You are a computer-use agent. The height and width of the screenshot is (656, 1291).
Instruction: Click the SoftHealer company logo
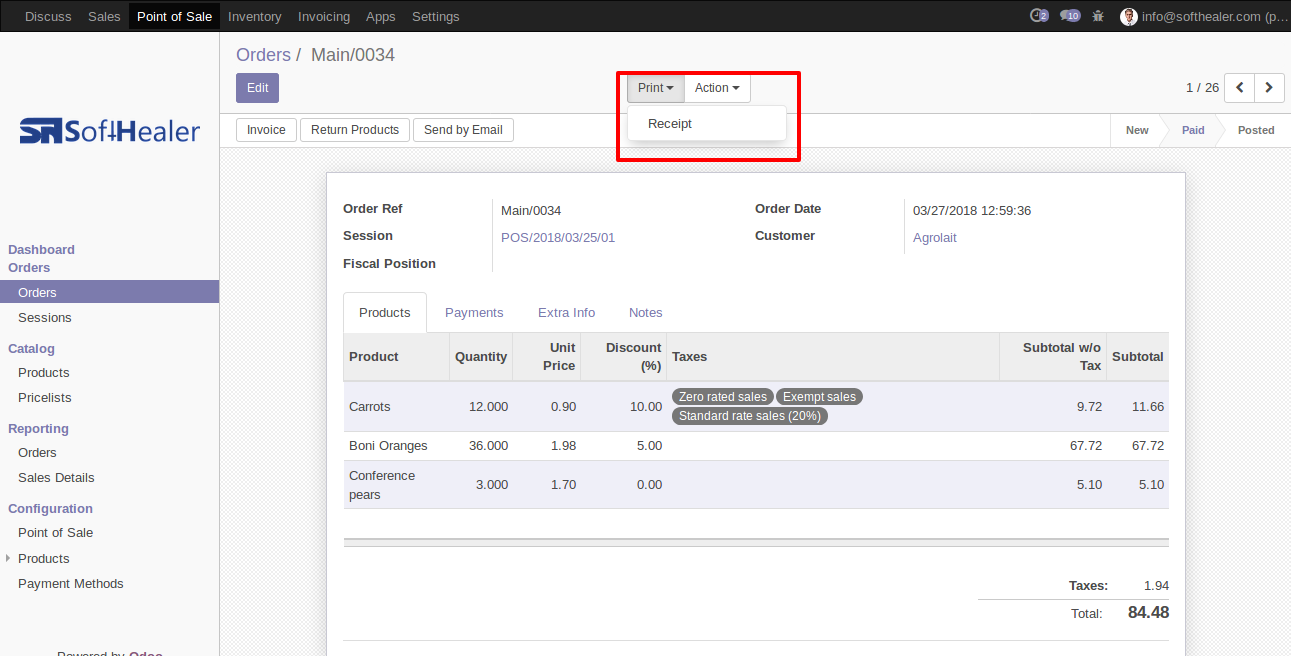click(x=110, y=131)
